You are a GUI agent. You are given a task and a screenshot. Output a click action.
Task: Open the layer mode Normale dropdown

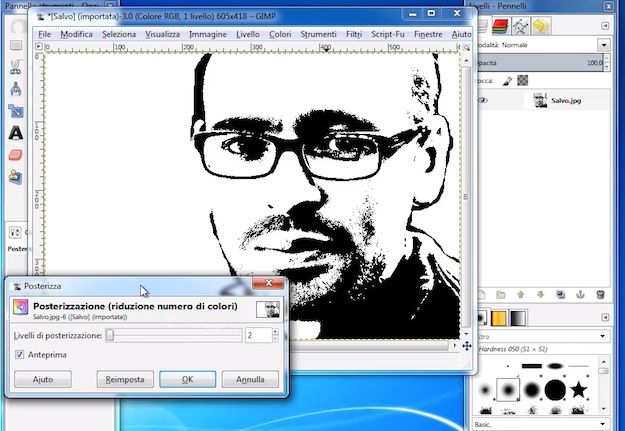(x=603, y=45)
